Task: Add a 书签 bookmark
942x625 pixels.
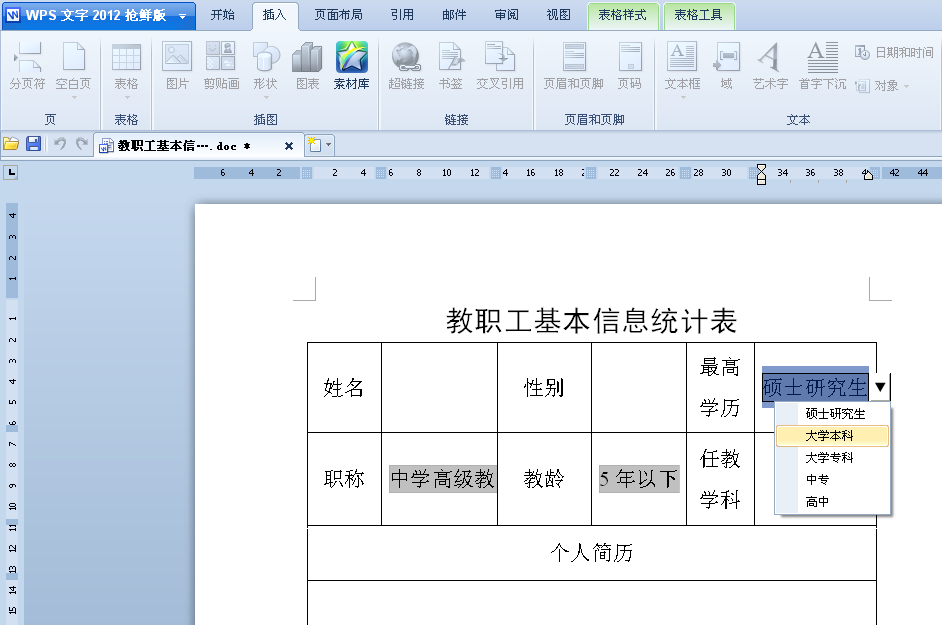Action: click(451, 65)
